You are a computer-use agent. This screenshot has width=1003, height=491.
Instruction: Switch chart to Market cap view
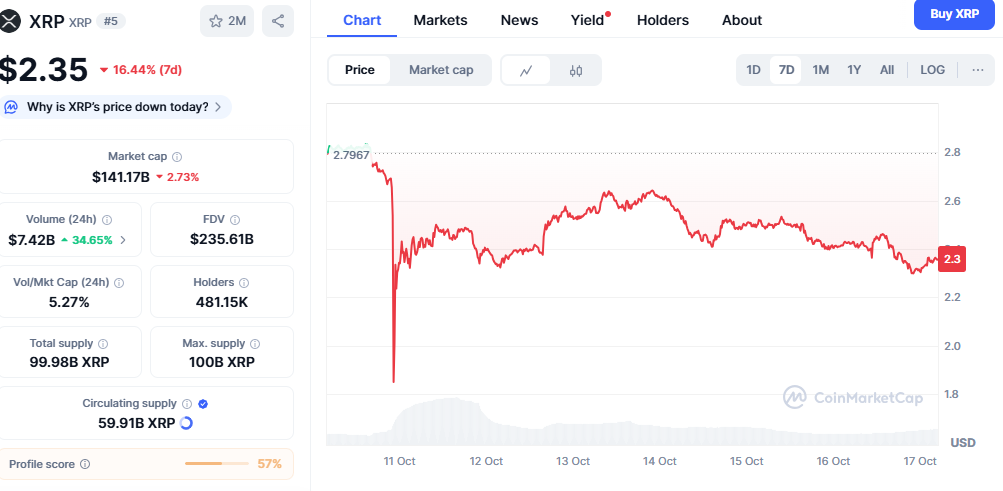coord(441,70)
